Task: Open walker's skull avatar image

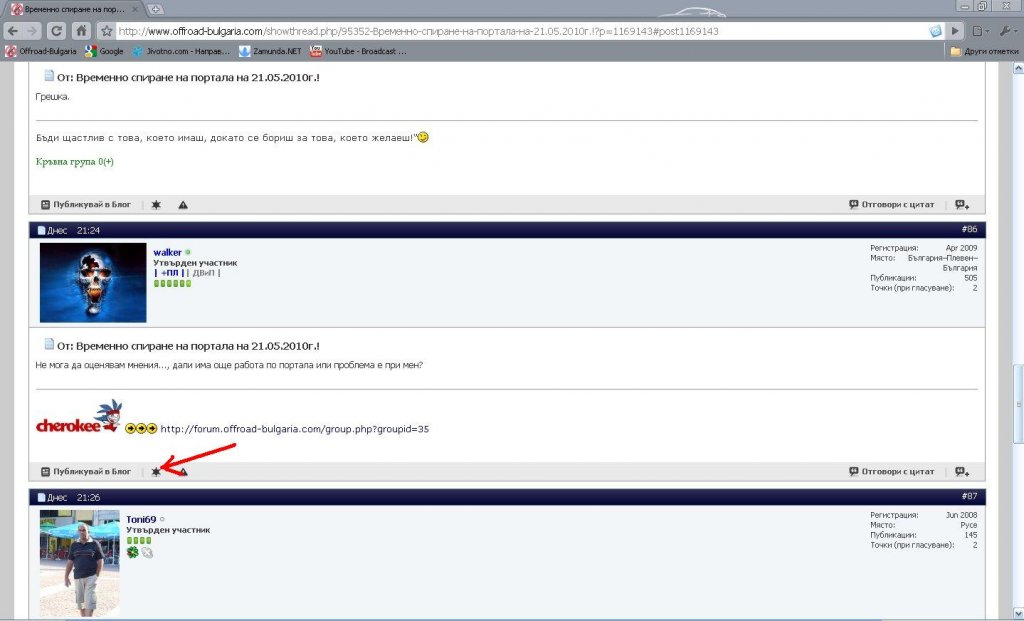Action: [x=93, y=282]
